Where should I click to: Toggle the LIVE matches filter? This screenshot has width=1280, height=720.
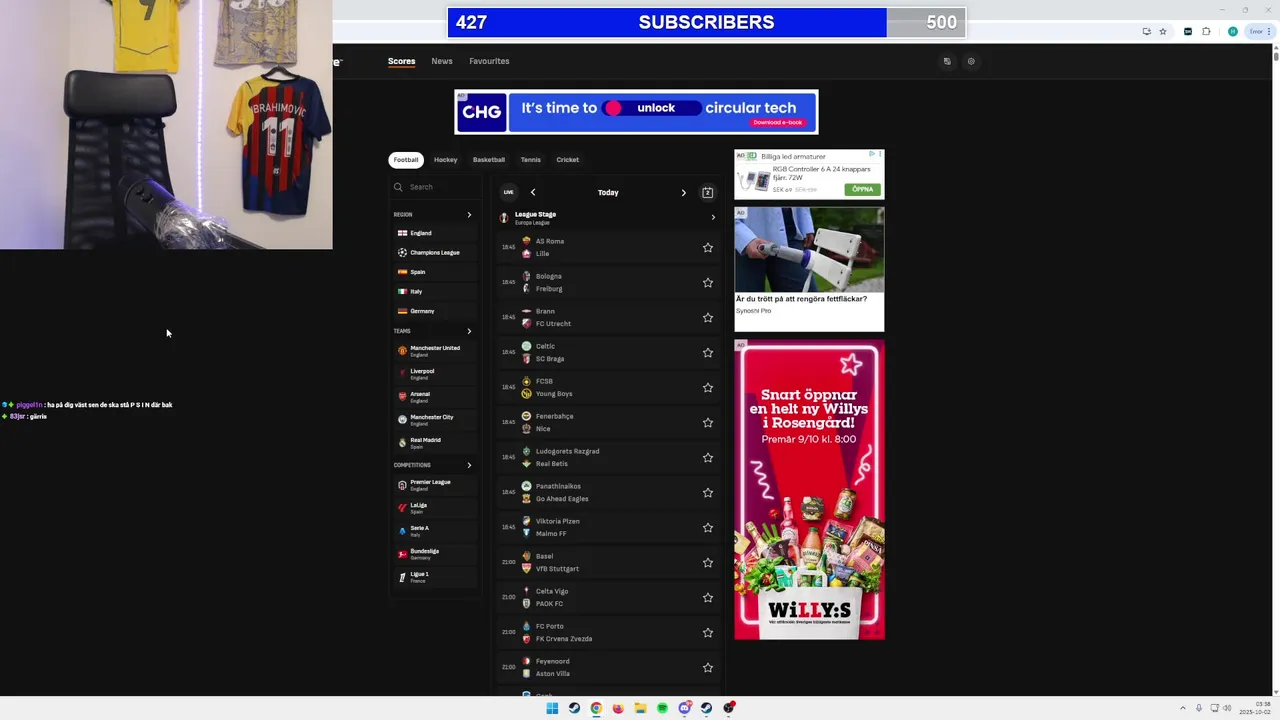coord(508,192)
